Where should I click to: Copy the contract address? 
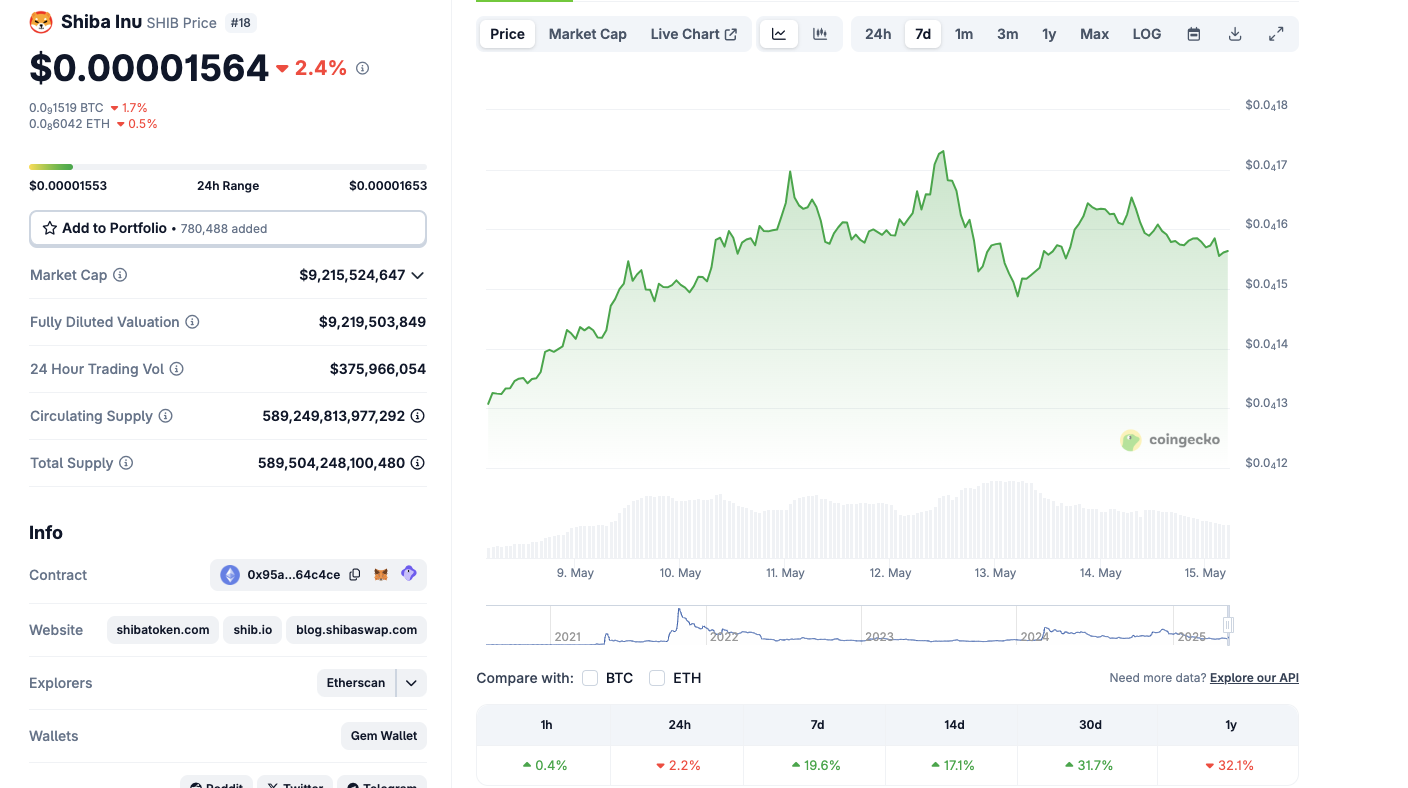[355, 575]
